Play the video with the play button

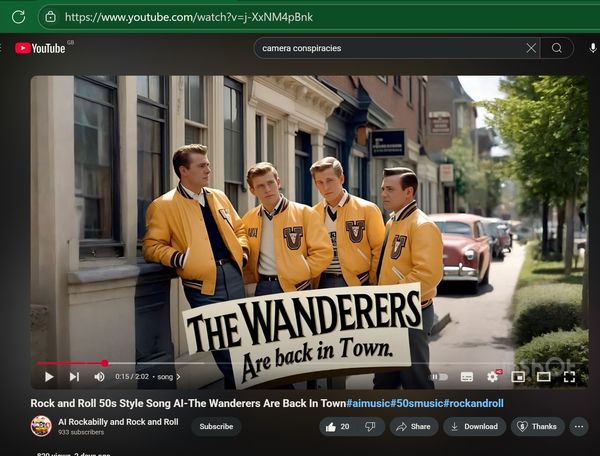point(49,377)
